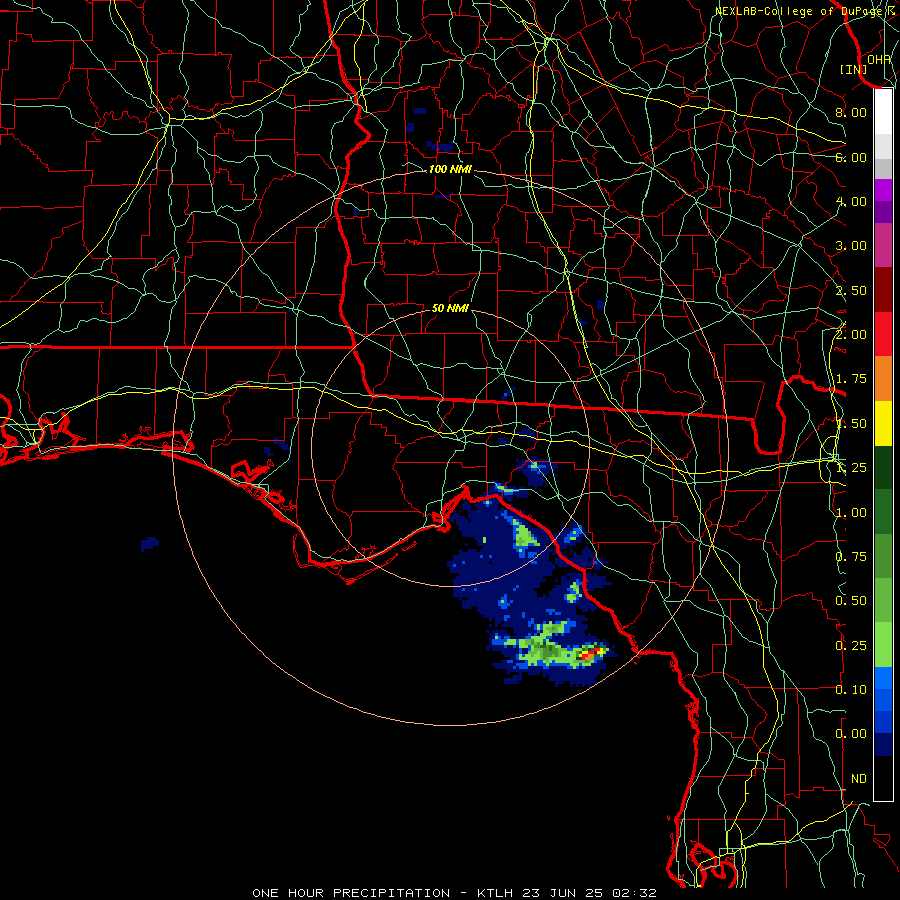Screen dimensions: 900x900
Task: Click the 8.00 legend value
Action: [851, 112]
